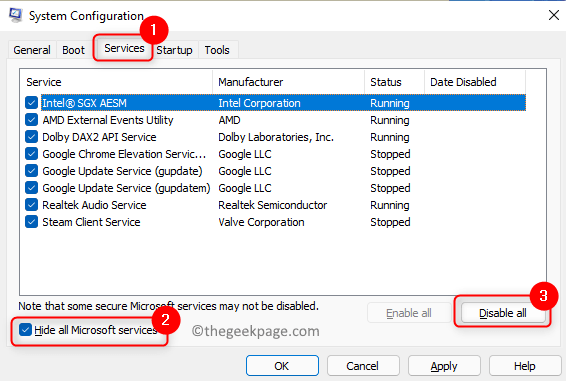The image size is (566, 381).
Task: Open the Boot tab
Action: point(73,50)
